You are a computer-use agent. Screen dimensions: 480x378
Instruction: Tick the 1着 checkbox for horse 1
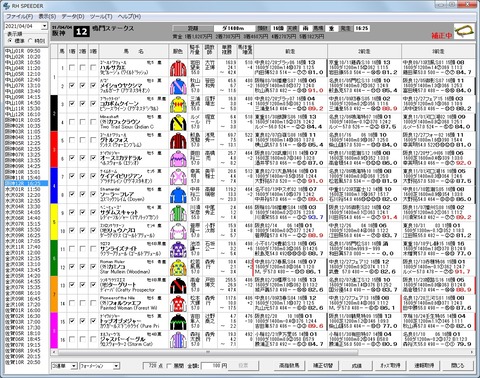point(72,68)
